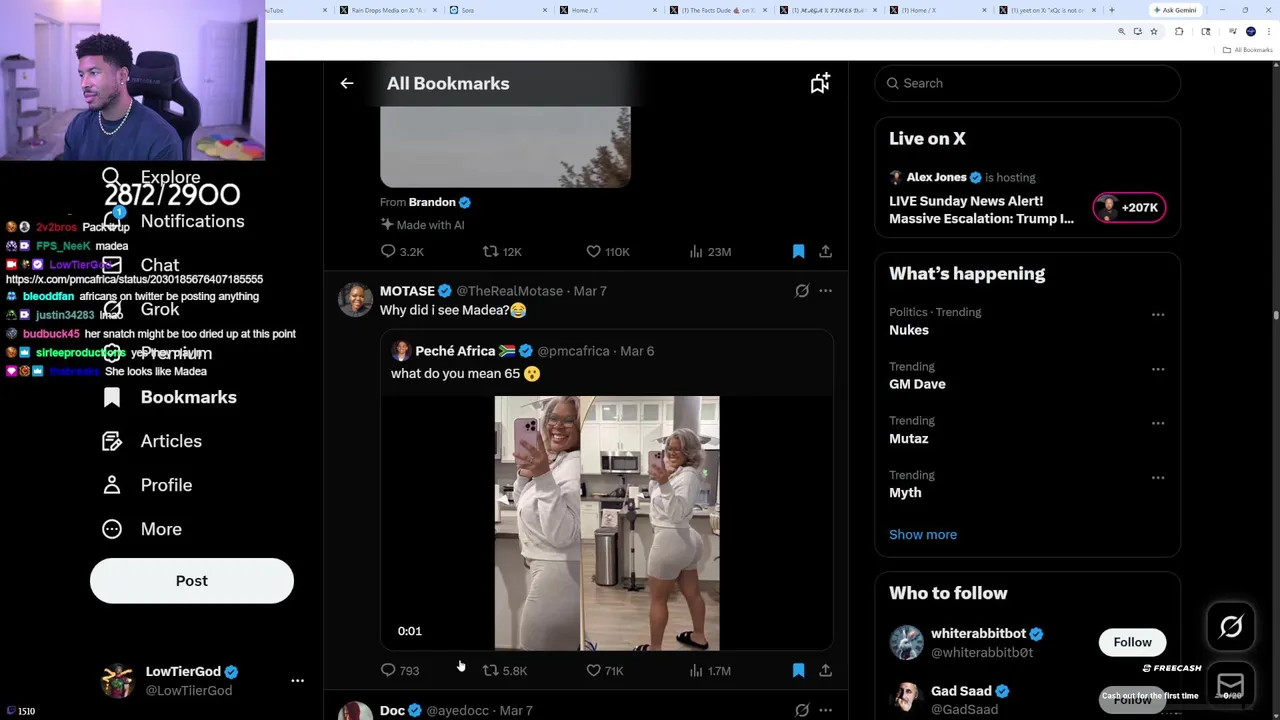Play the quoted Peché Africa video

(606, 523)
